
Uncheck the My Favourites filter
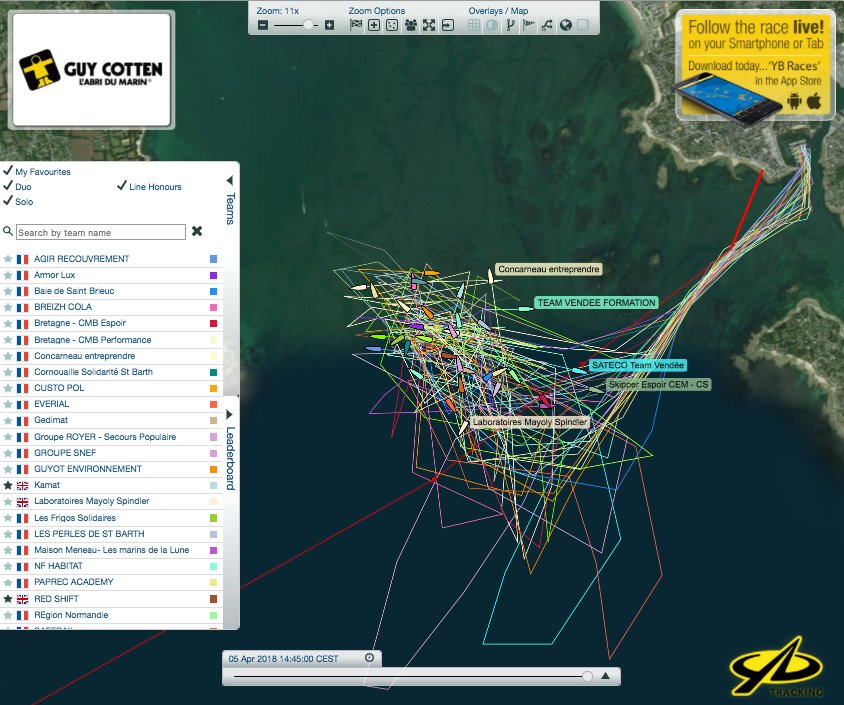(x=8, y=171)
